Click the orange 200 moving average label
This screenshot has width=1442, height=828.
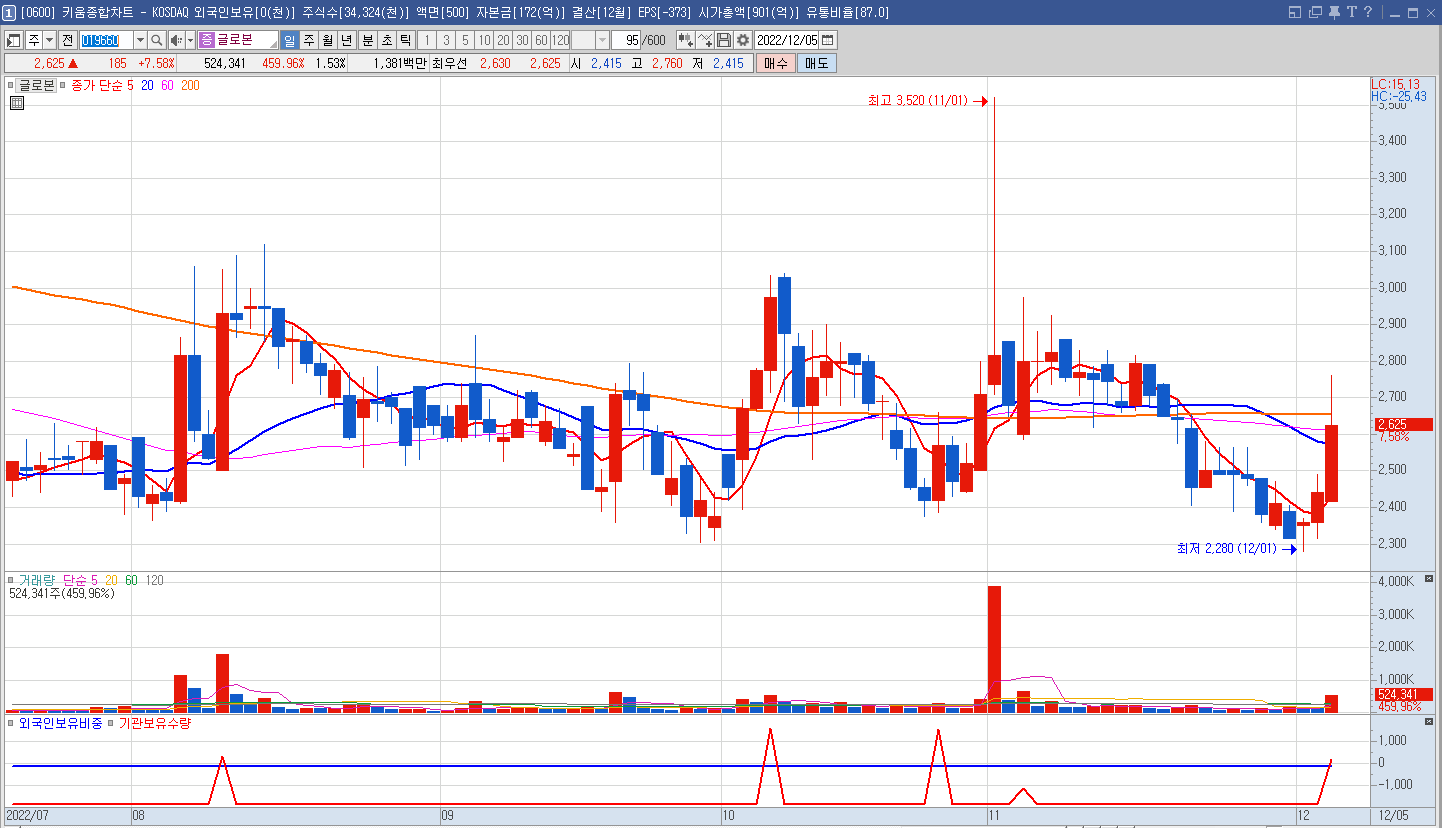tap(190, 85)
